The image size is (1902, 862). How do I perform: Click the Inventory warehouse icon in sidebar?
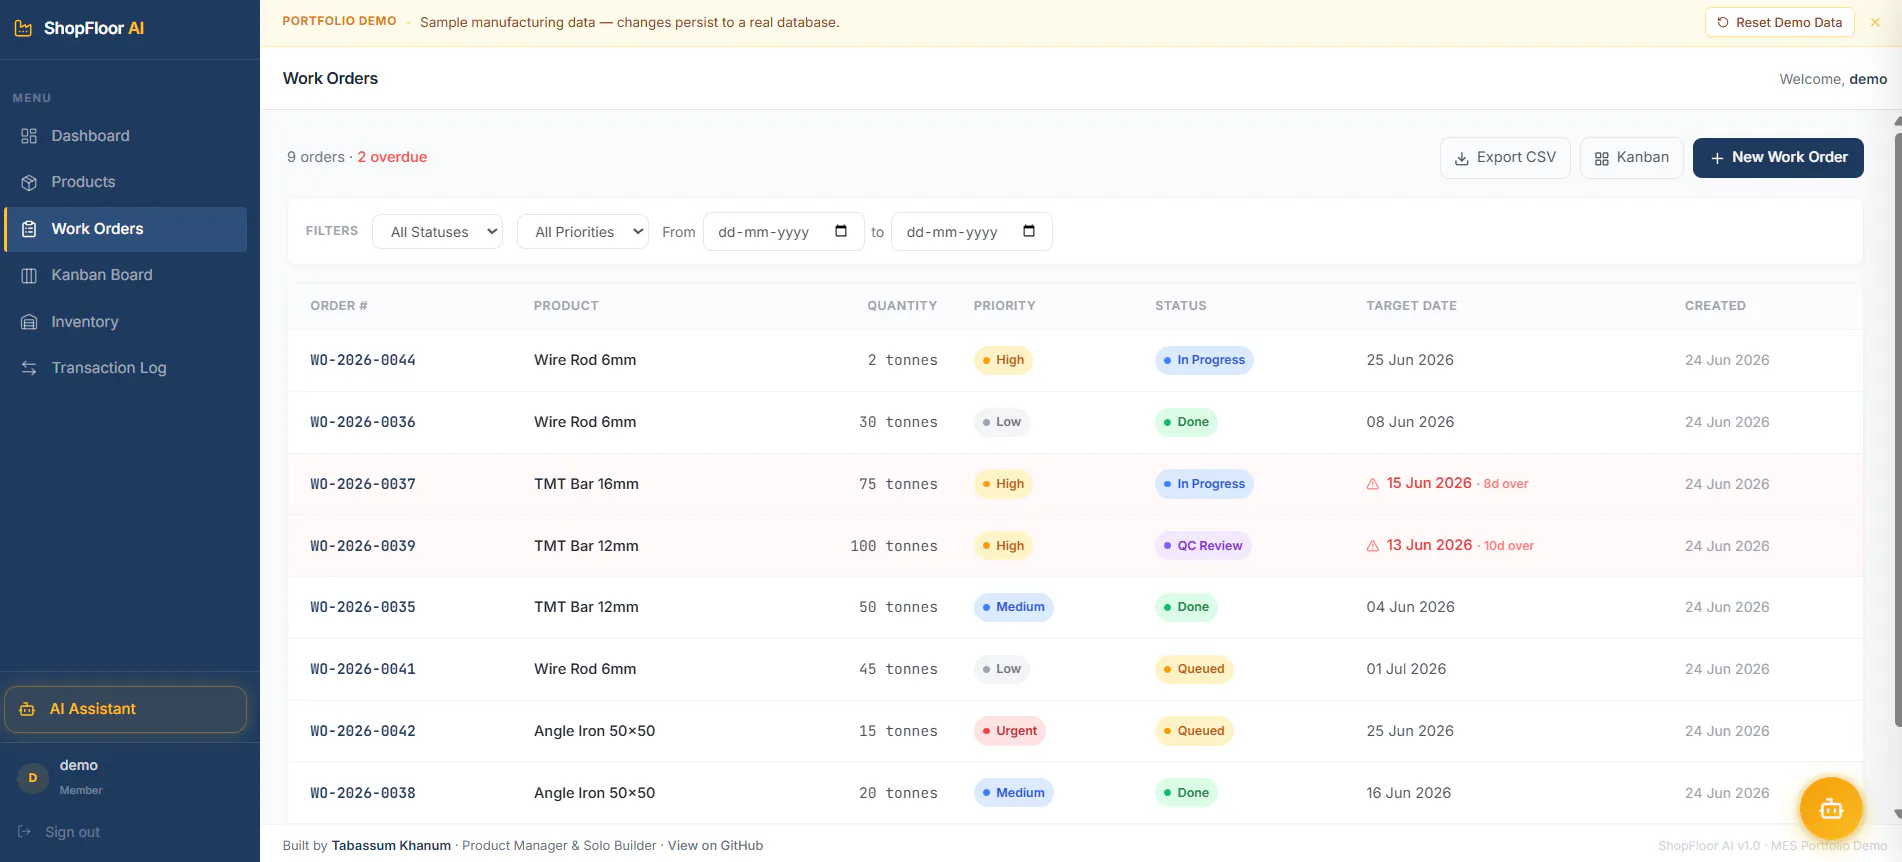(29, 322)
